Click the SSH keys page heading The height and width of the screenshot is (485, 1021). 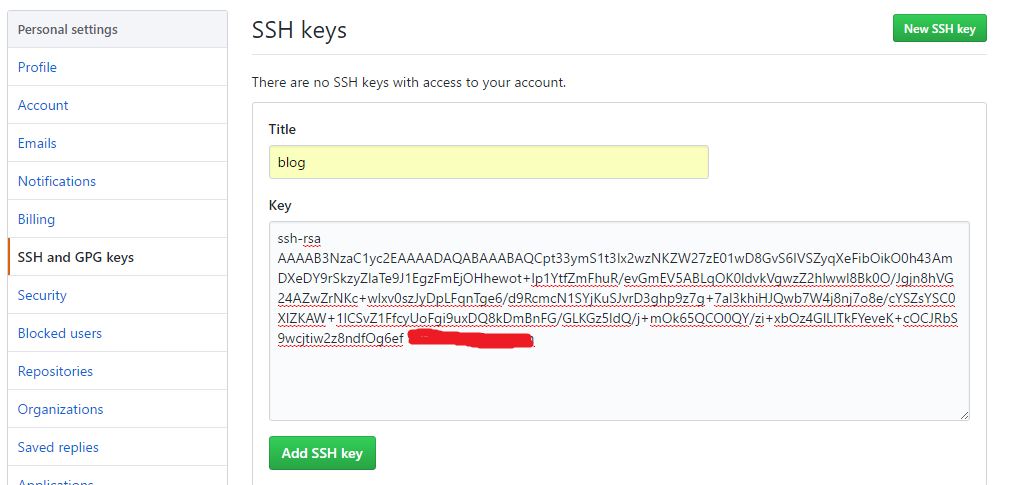[299, 30]
